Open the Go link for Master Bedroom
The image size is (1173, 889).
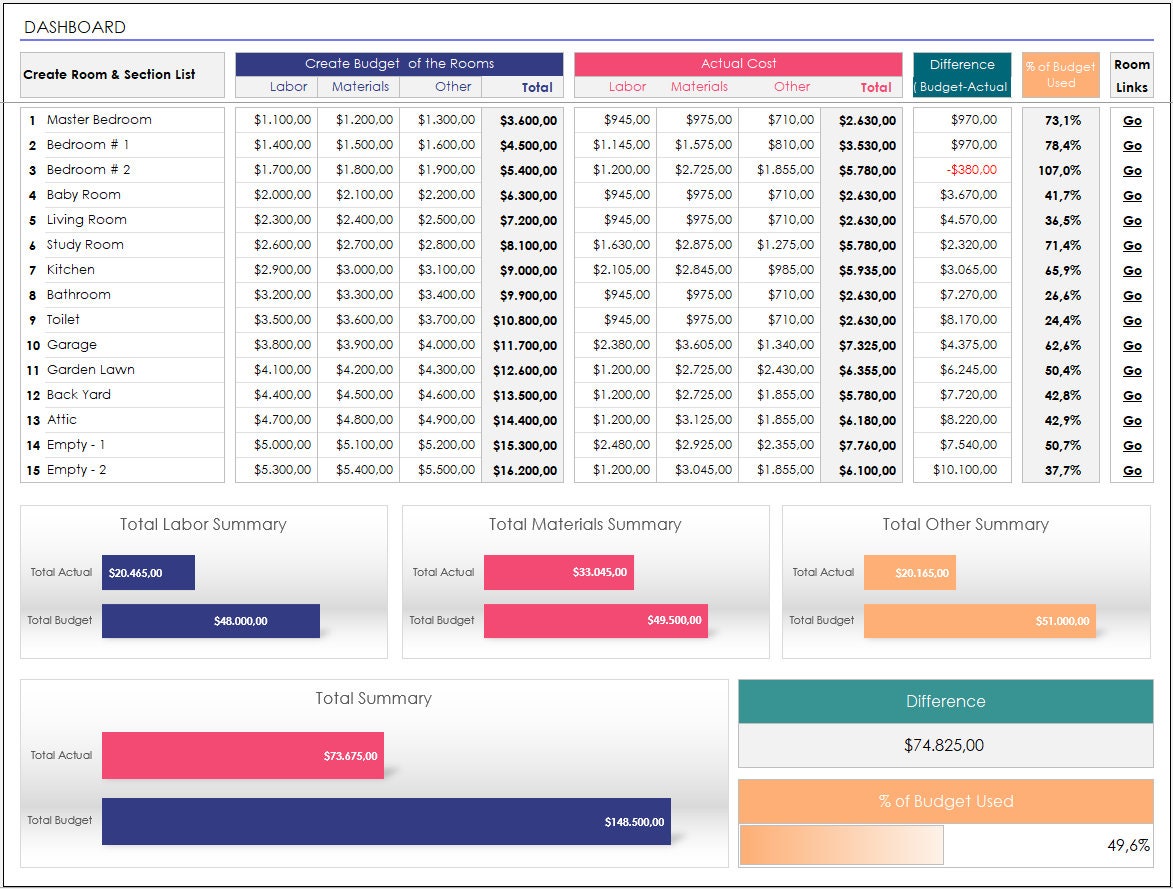(1132, 120)
